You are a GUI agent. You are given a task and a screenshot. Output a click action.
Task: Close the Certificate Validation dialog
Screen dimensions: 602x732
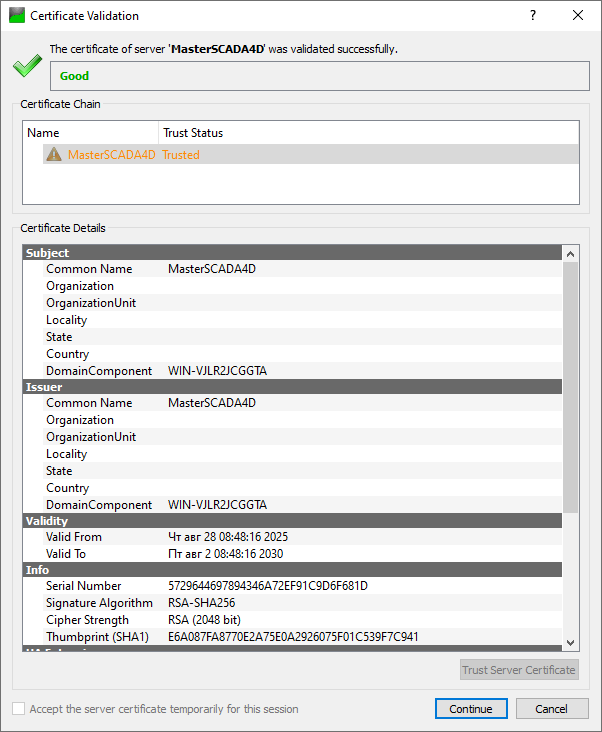click(578, 16)
